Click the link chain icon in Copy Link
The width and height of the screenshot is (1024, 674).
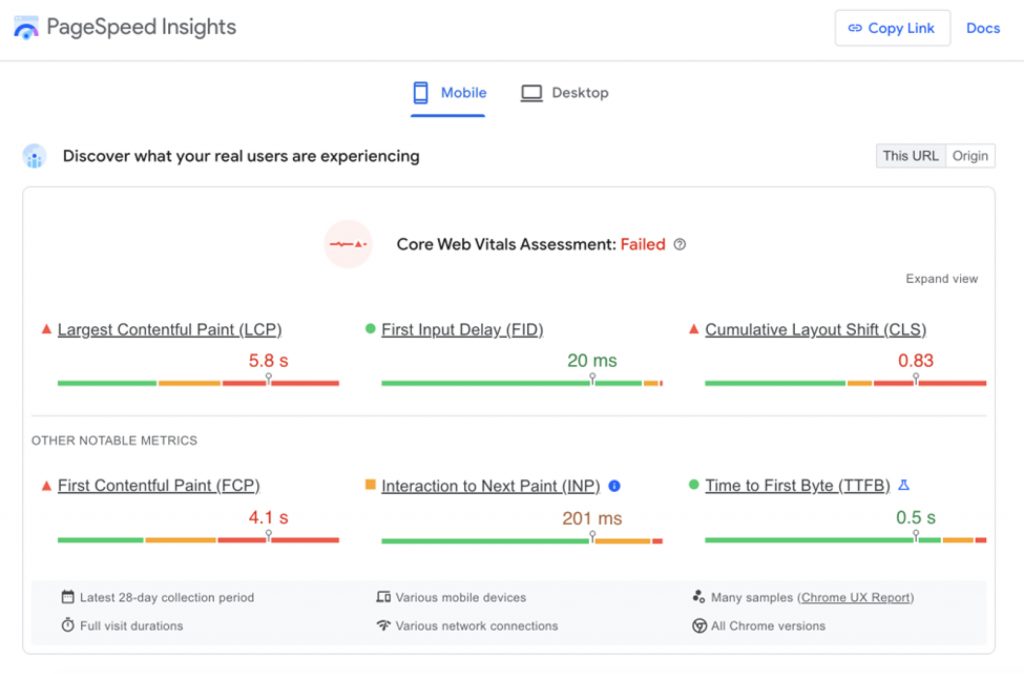click(x=855, y=28)
